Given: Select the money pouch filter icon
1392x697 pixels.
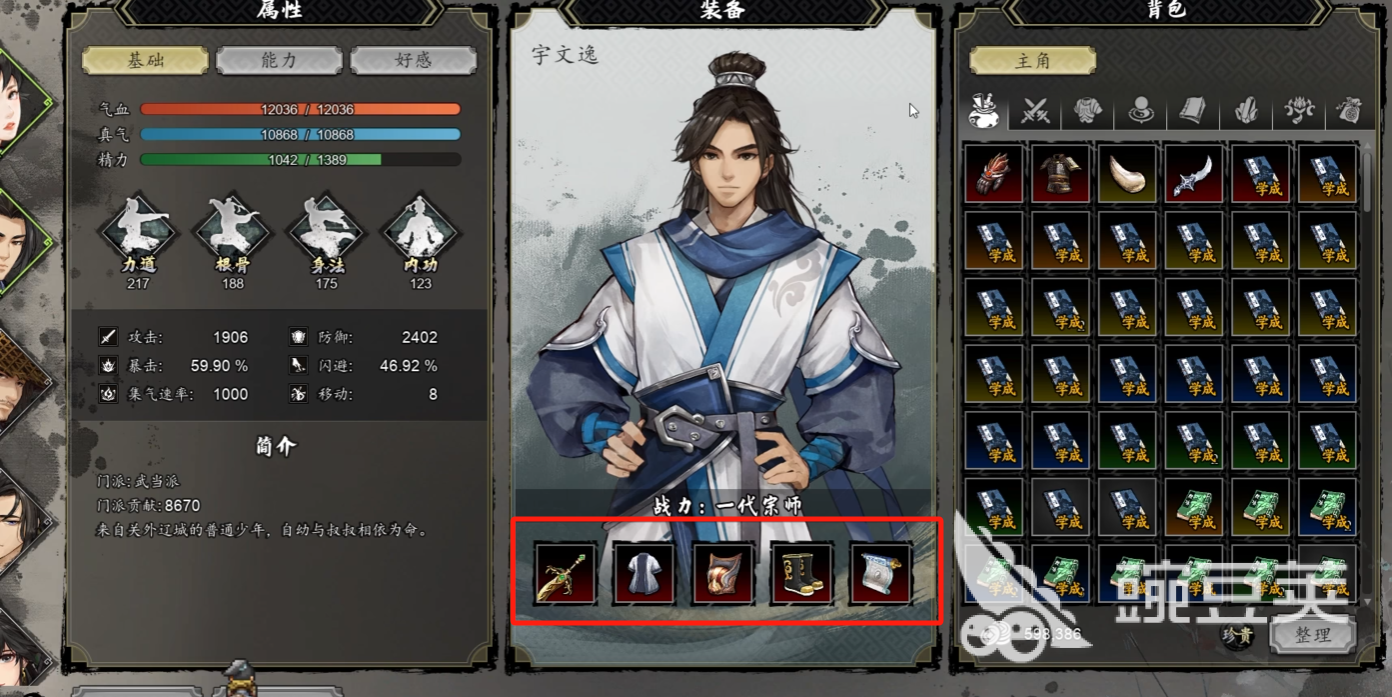Looking at the screenshot, I should pyautogui.click(x=1349, y=111).
